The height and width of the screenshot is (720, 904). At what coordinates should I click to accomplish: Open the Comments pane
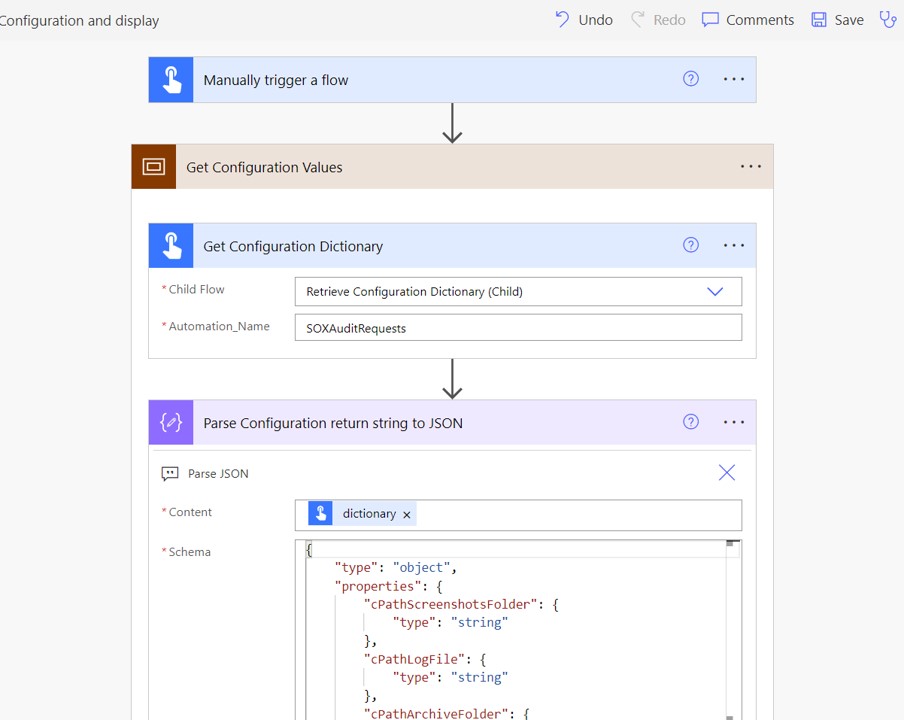[748, 20]
